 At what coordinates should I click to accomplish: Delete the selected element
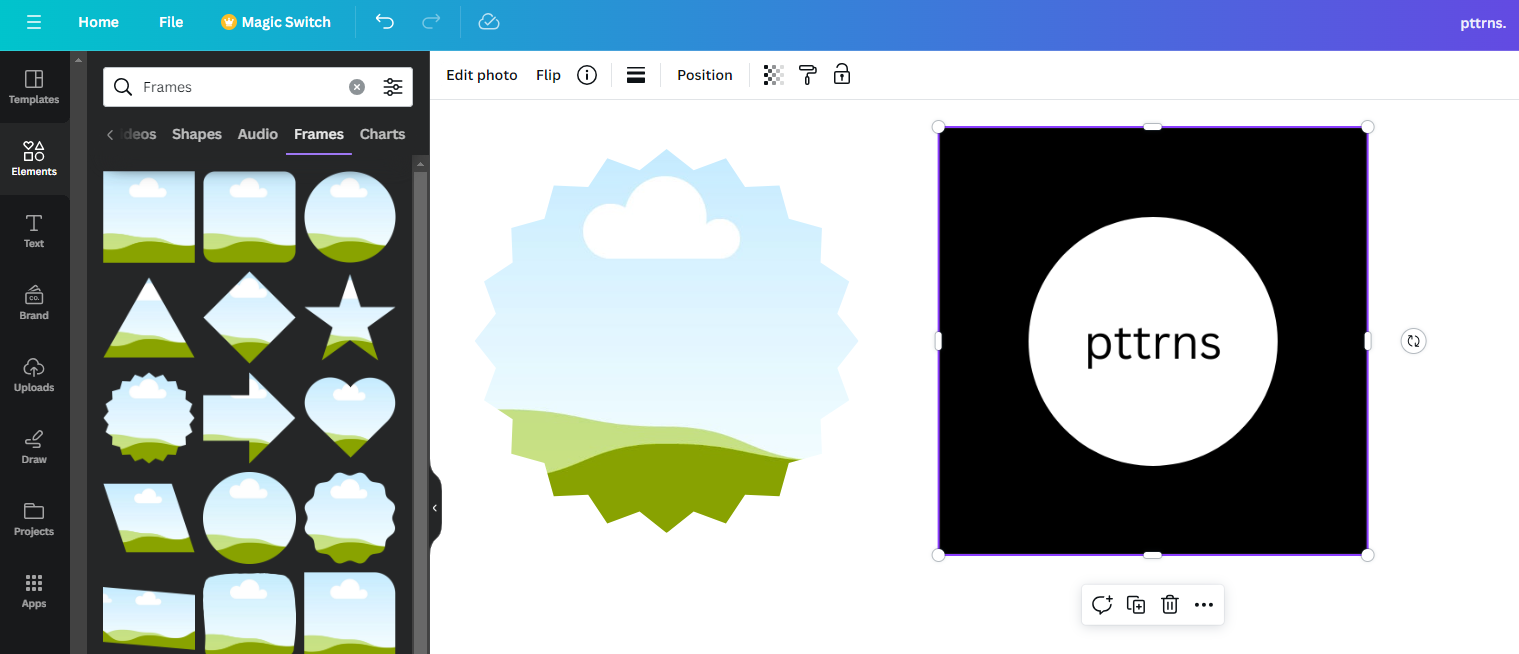[x=1170, y=605]
